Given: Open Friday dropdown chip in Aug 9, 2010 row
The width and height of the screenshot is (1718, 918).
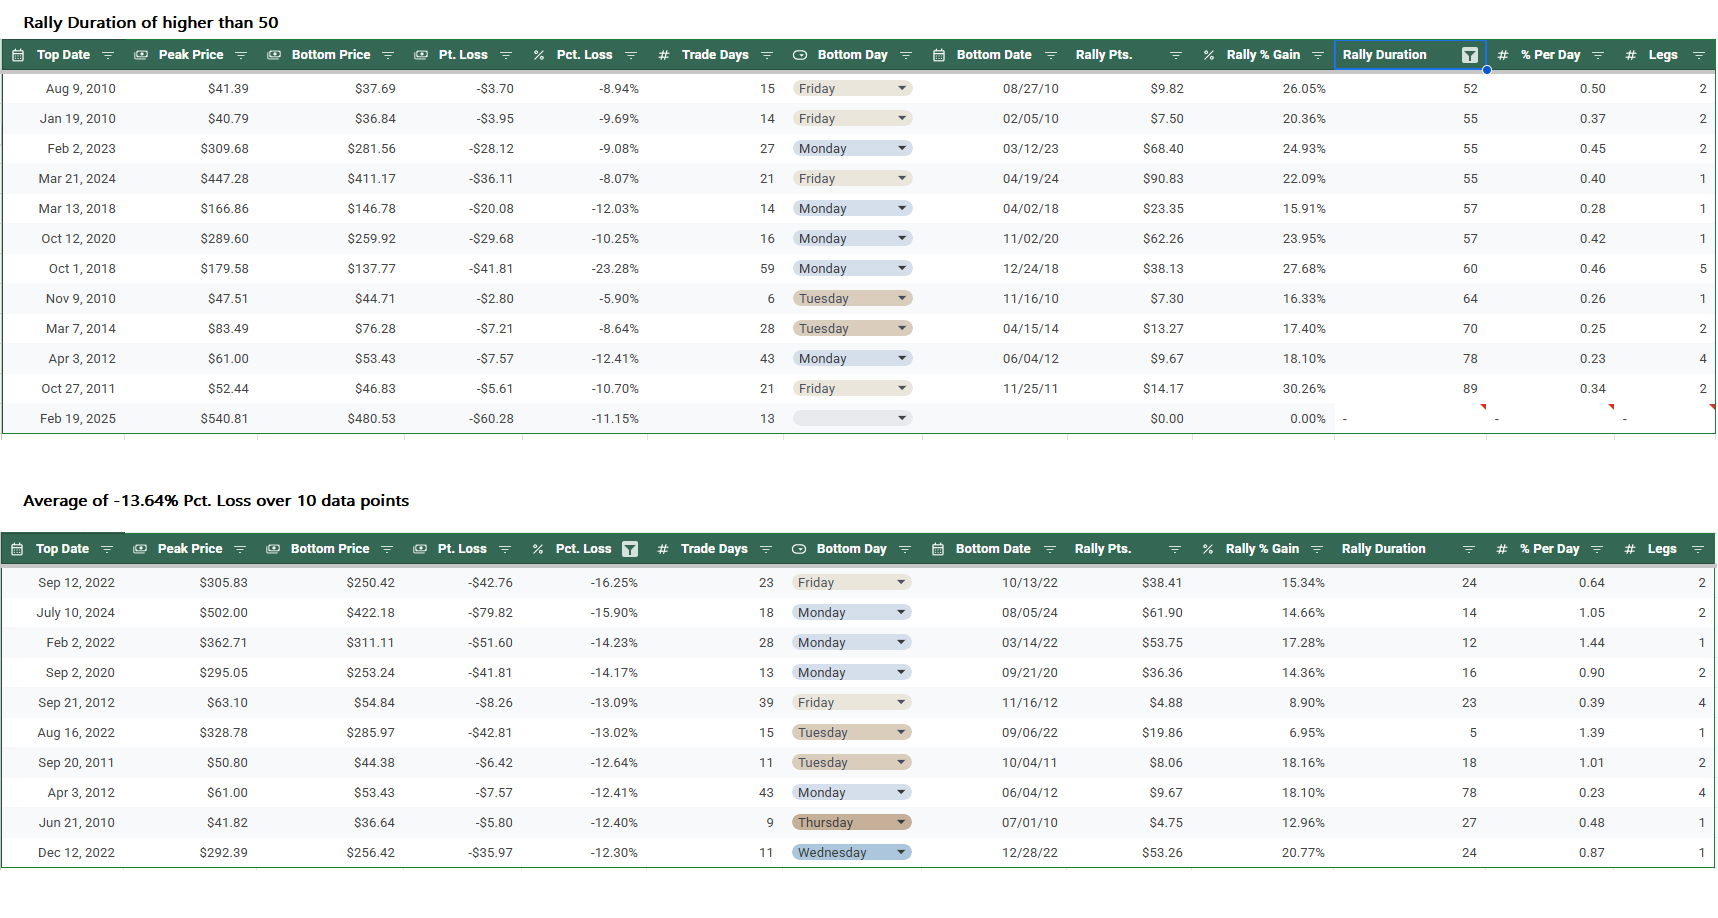Looking at the screenshot, I should click(x=852, y=89).
